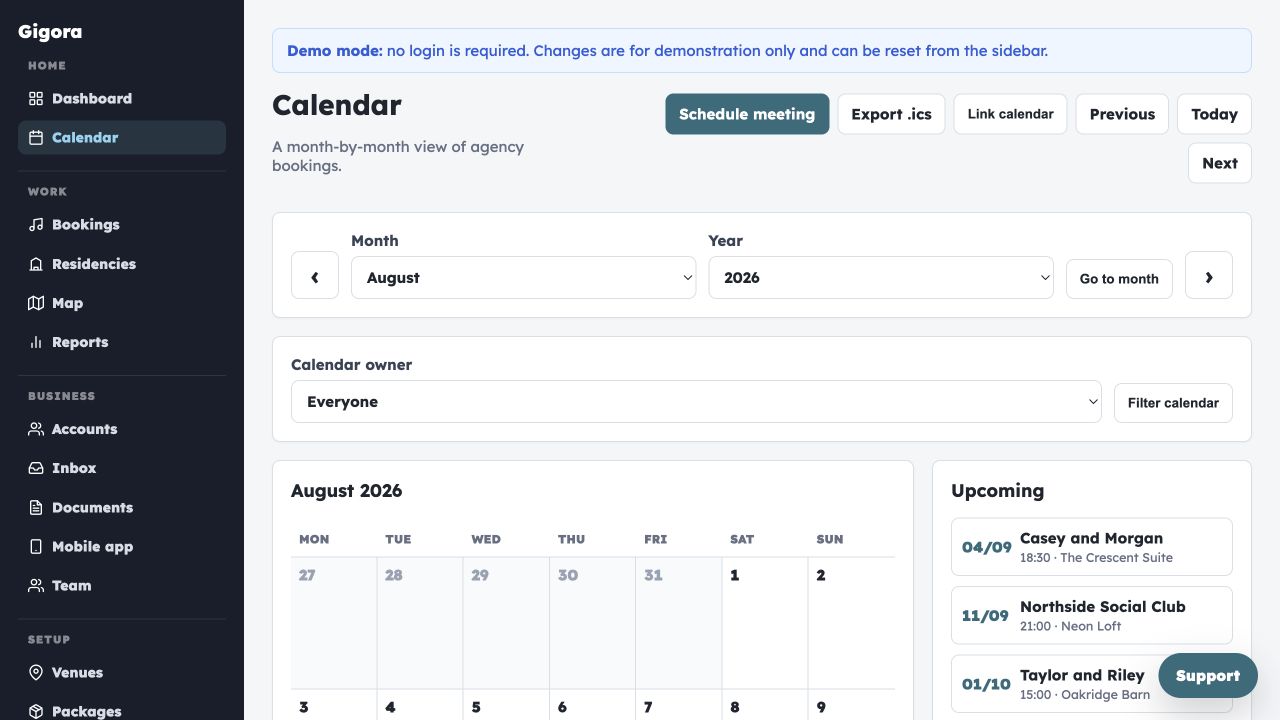The height and width of the screenshot is (720, 1280).
Task: Open the Northside Social Club booking
Action: click(1092, 615)
